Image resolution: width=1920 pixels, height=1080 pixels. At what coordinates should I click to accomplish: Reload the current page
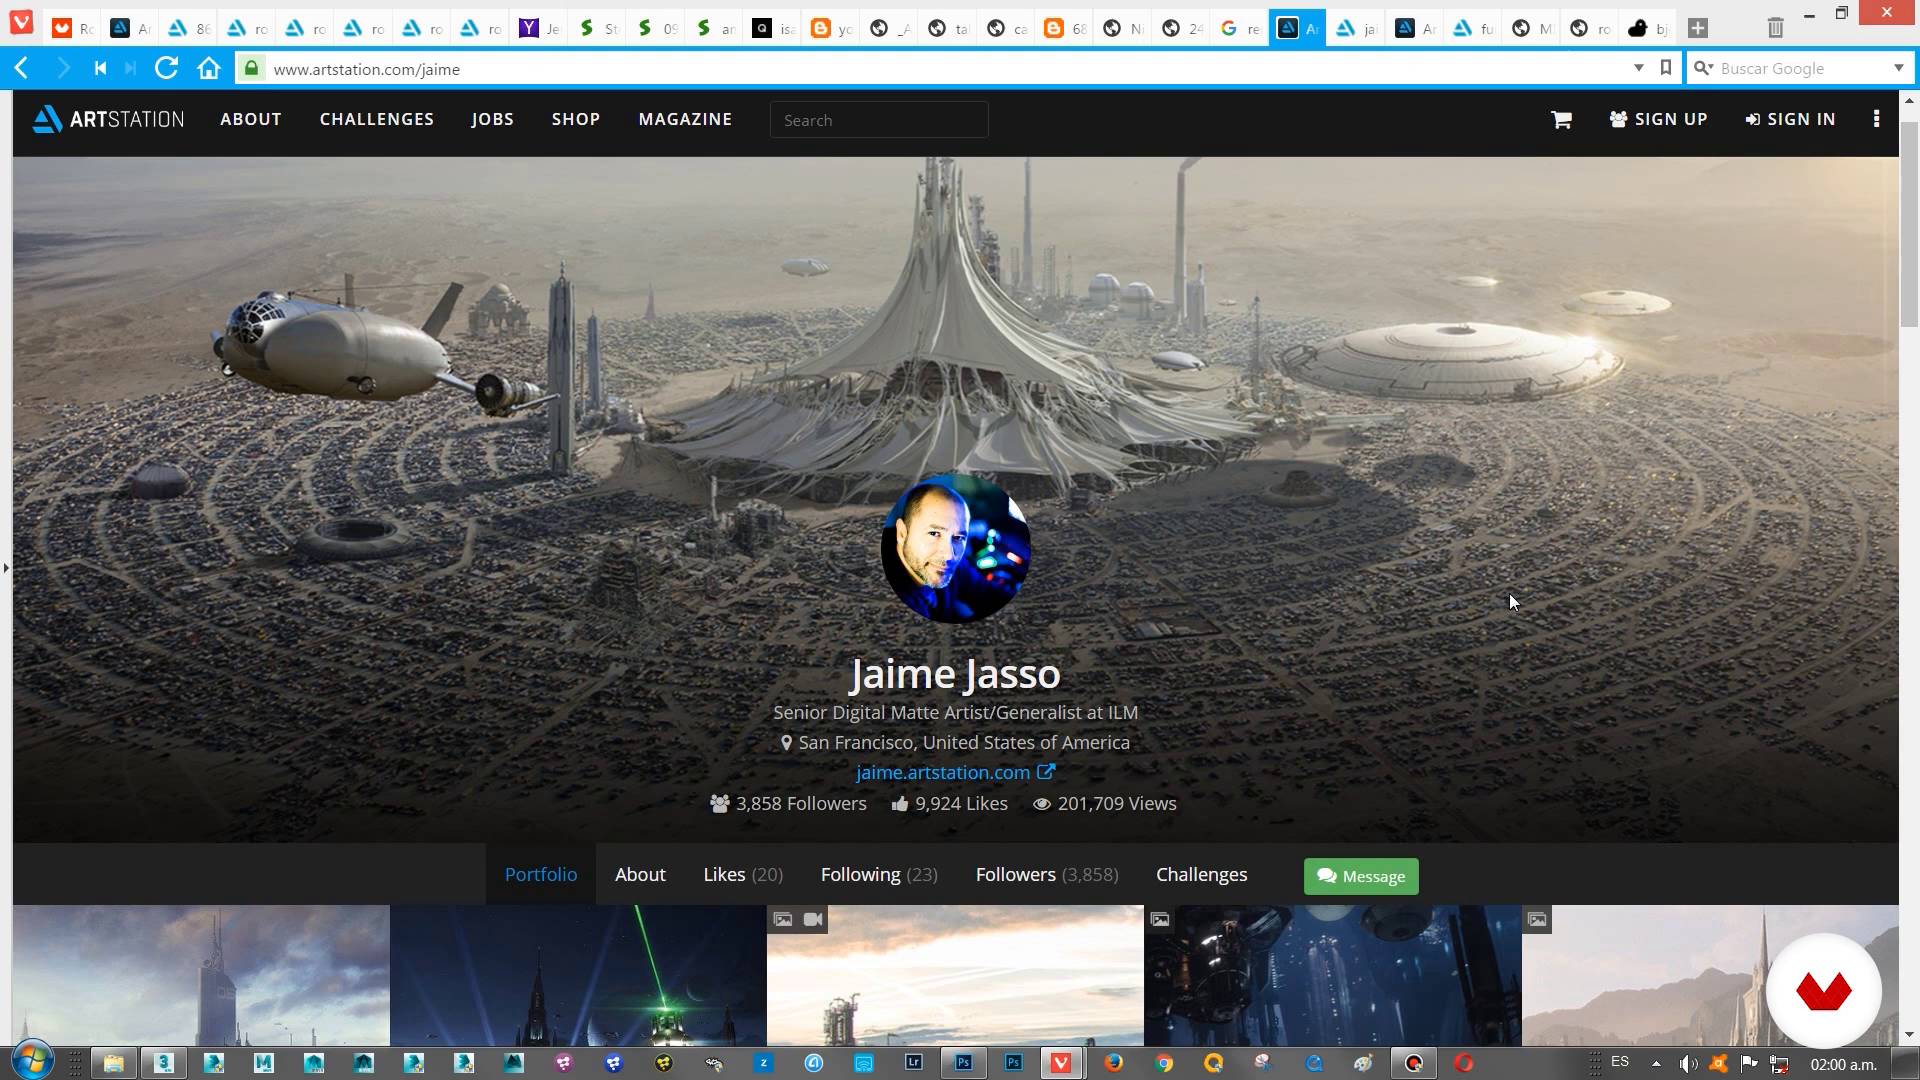click(x=167, y=68)
